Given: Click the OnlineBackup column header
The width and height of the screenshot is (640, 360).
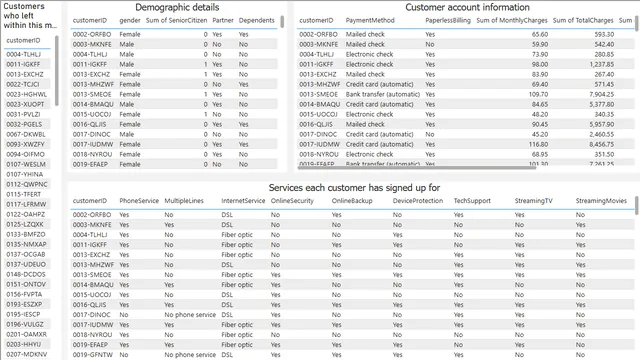Looking at the screenshot, I should coord(352,201).
